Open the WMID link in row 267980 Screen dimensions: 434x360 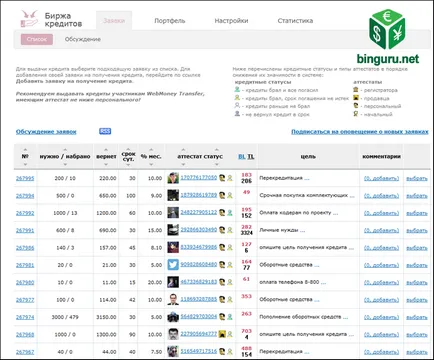(199, 282)
